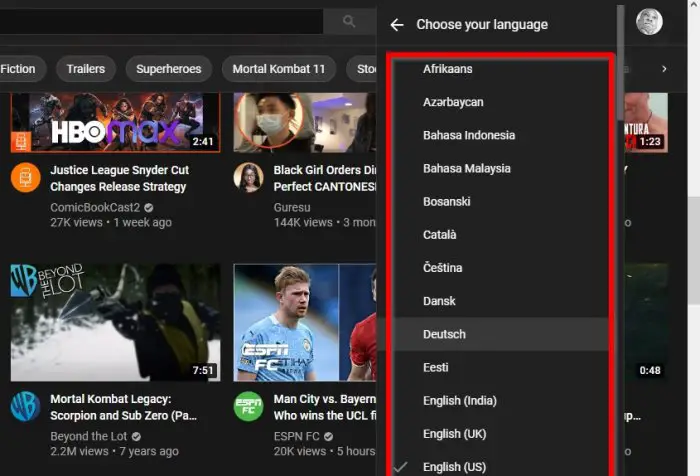This screenshot has width=700, height=476.
Task: Open Beyond the Lot channel avatar
Action: pos(26,406)
